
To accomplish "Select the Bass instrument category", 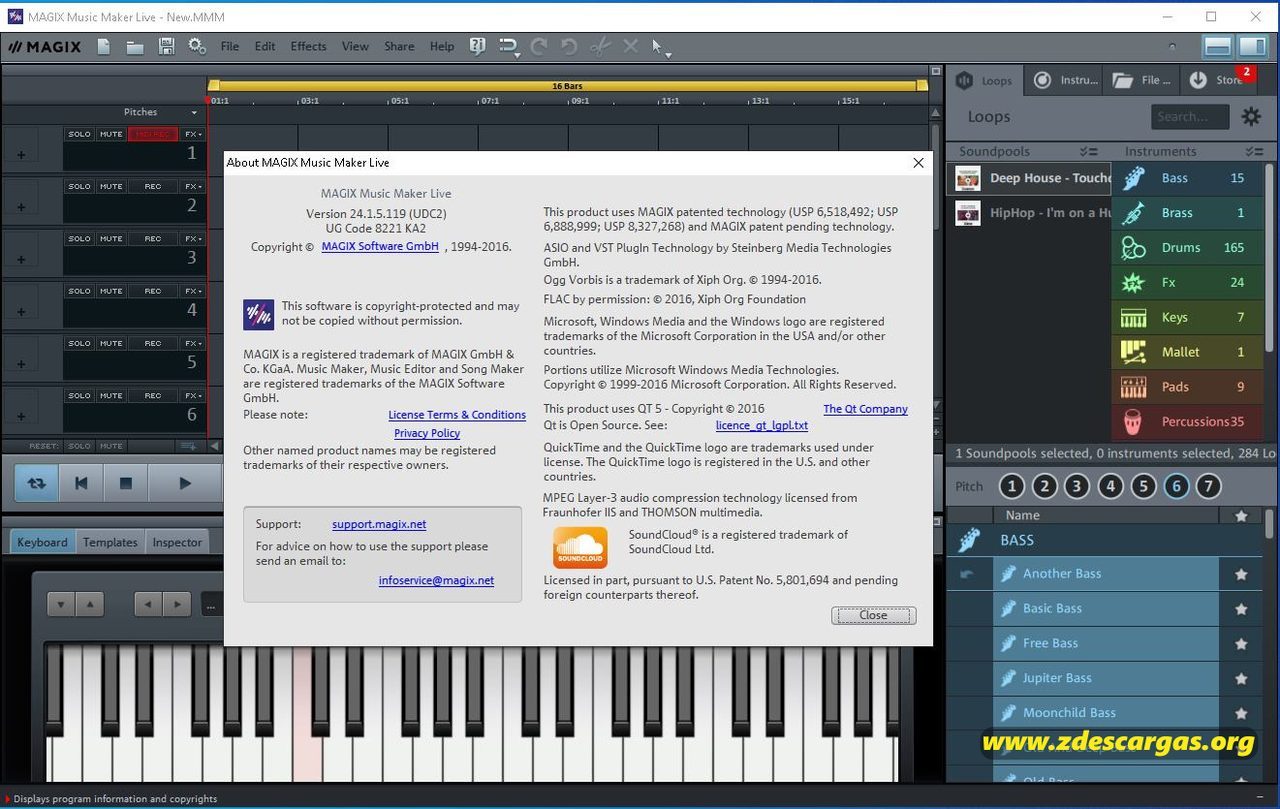I will (1187, 178).
